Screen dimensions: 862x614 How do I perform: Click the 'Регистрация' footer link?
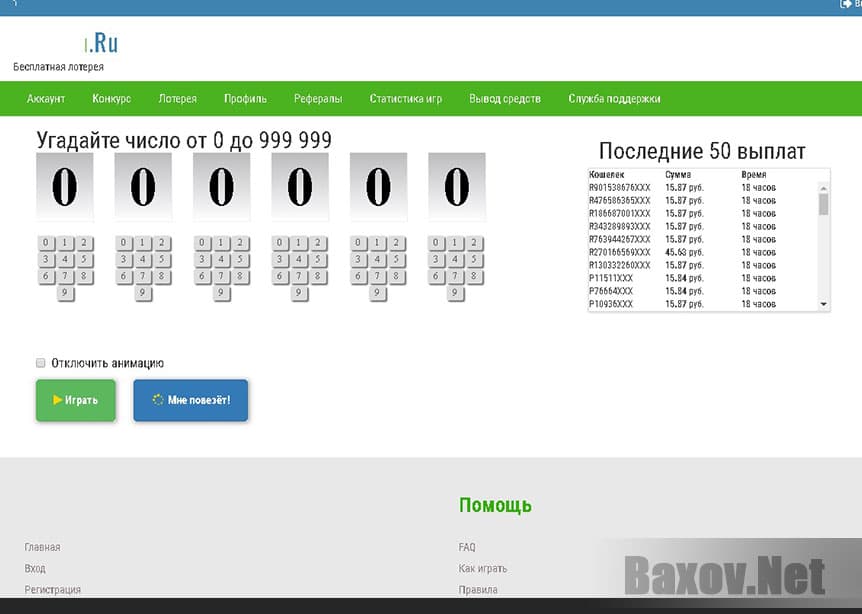[52, 590]
